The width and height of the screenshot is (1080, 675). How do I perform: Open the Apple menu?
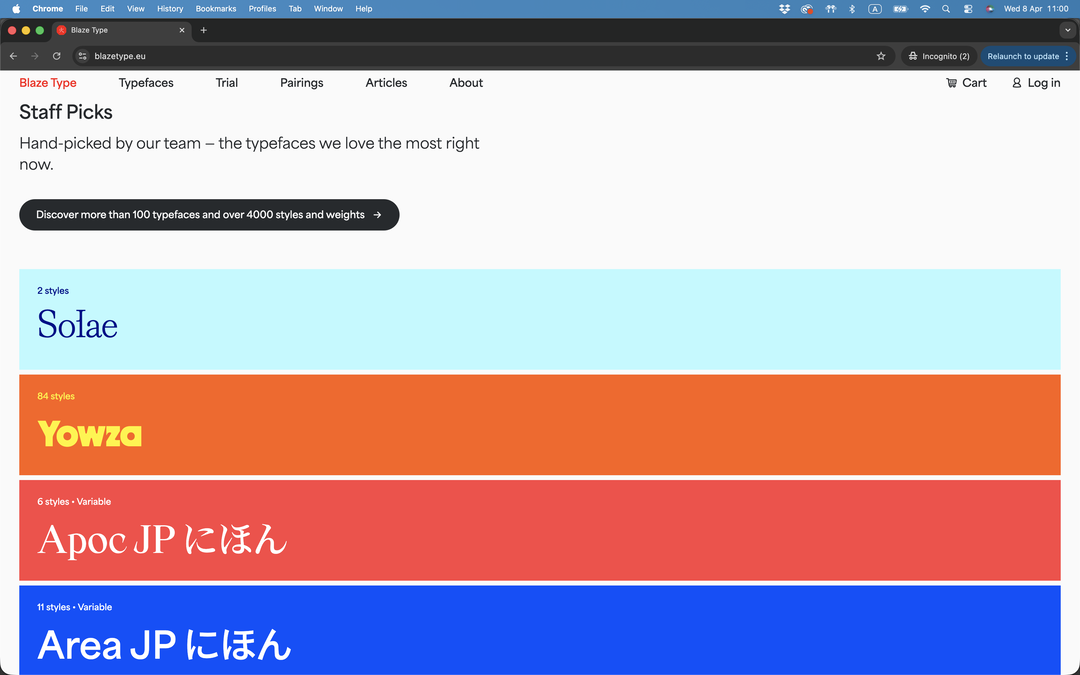(x=17, y=9)
